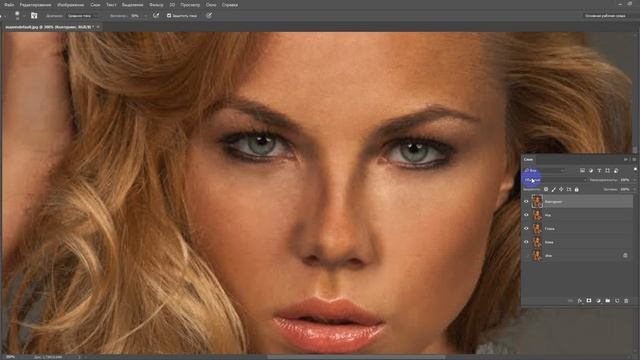
Task: Open the tonal range dropdown in options bar
Action: click(x=82, y=16)
